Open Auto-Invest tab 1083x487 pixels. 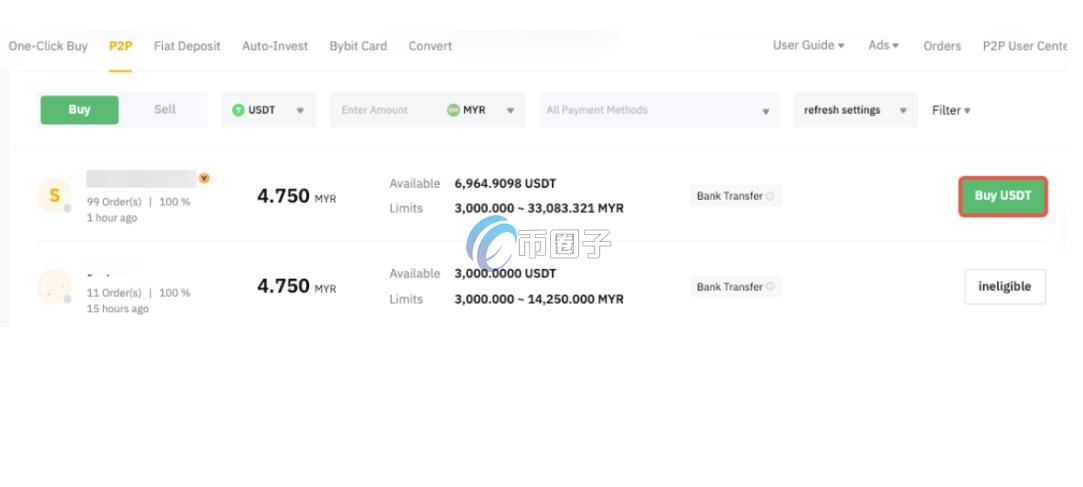[275, 46]
